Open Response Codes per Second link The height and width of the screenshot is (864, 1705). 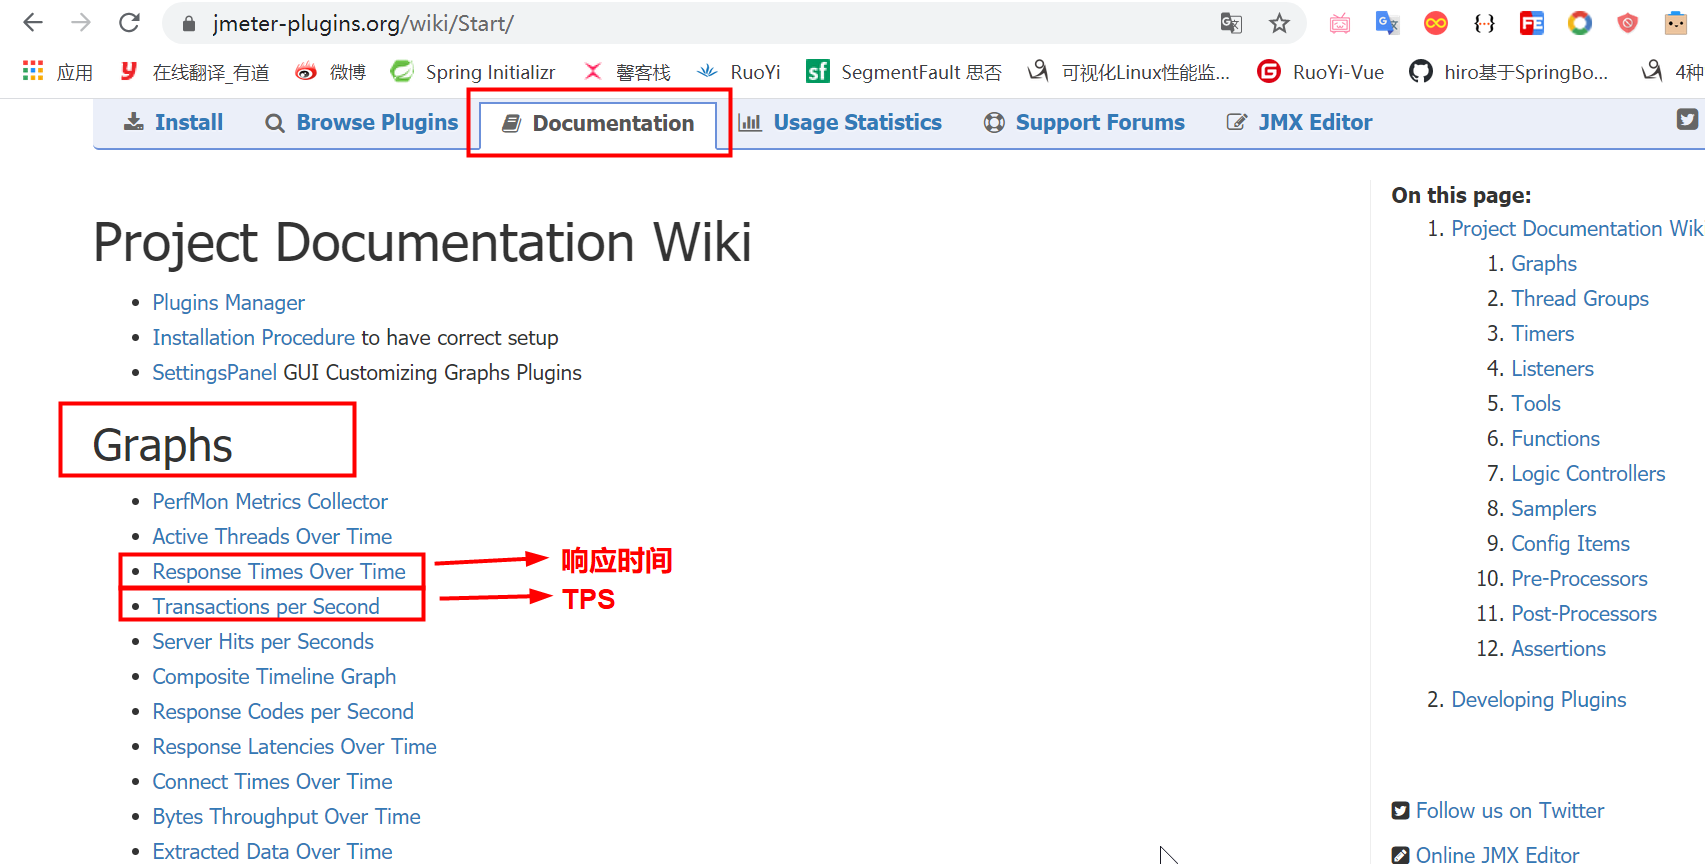tap(283, 711)
